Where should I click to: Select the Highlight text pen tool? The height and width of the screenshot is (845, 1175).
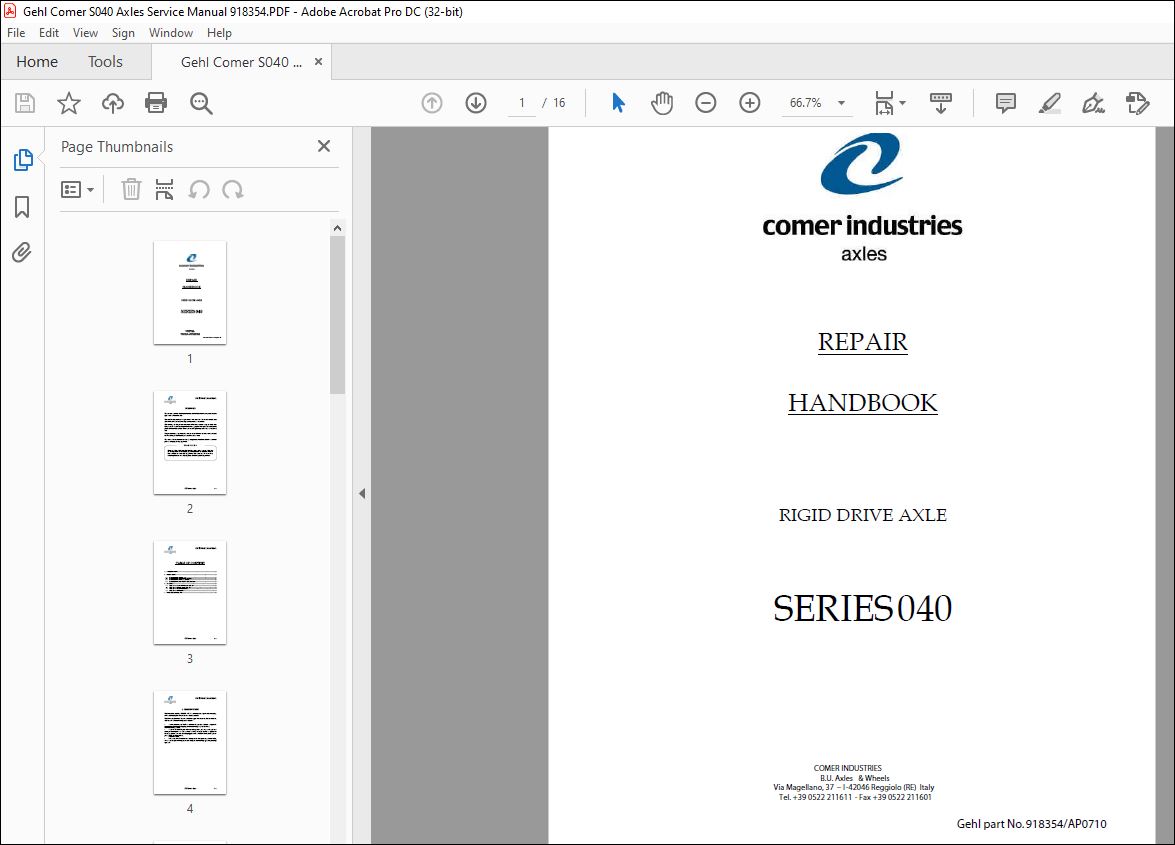pos(1049,103)
